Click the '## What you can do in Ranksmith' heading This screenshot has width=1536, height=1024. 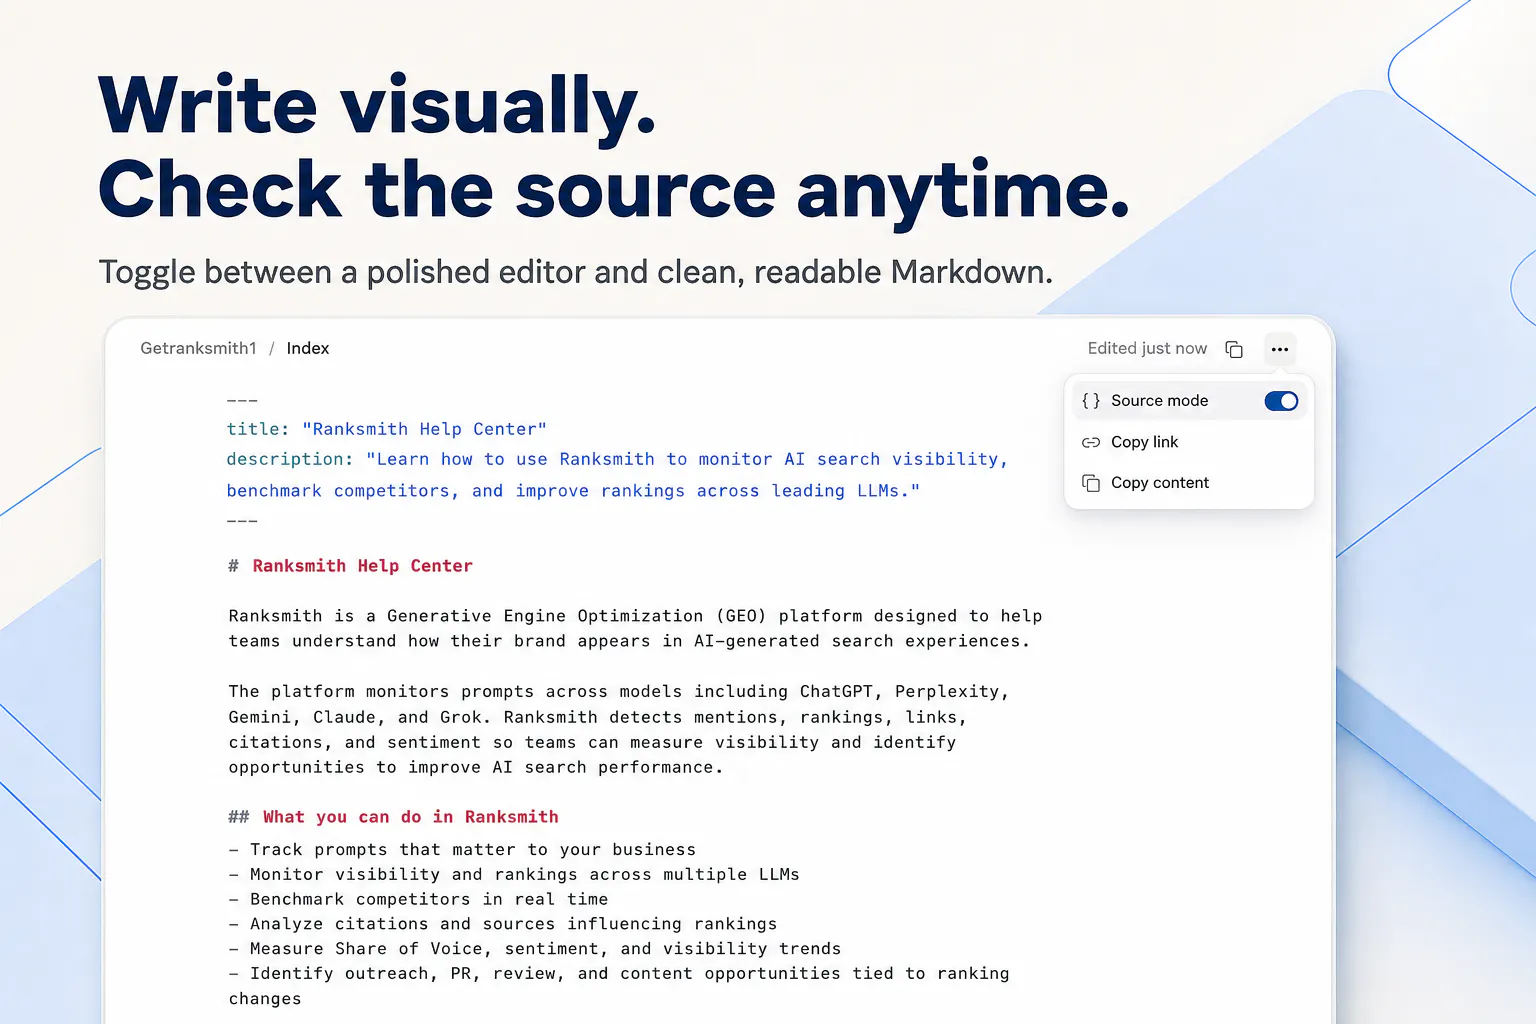point(393,817)
